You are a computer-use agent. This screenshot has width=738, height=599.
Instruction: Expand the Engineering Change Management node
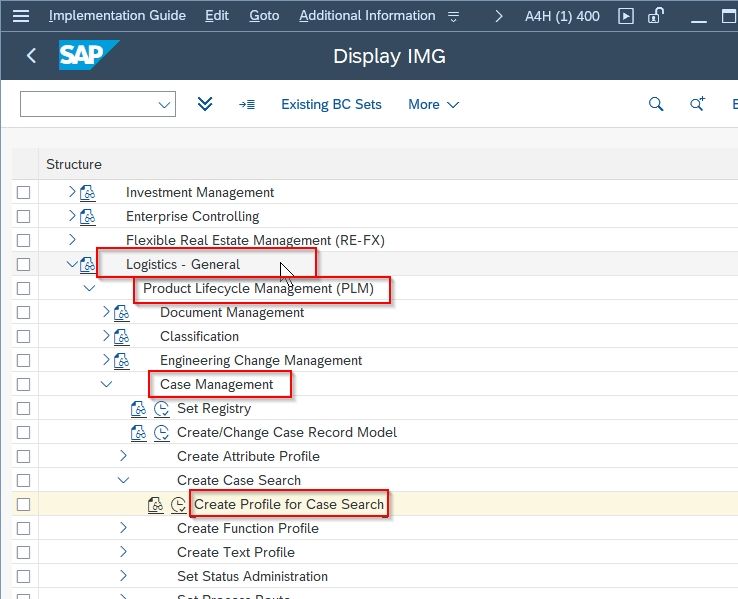pos(106,359)
